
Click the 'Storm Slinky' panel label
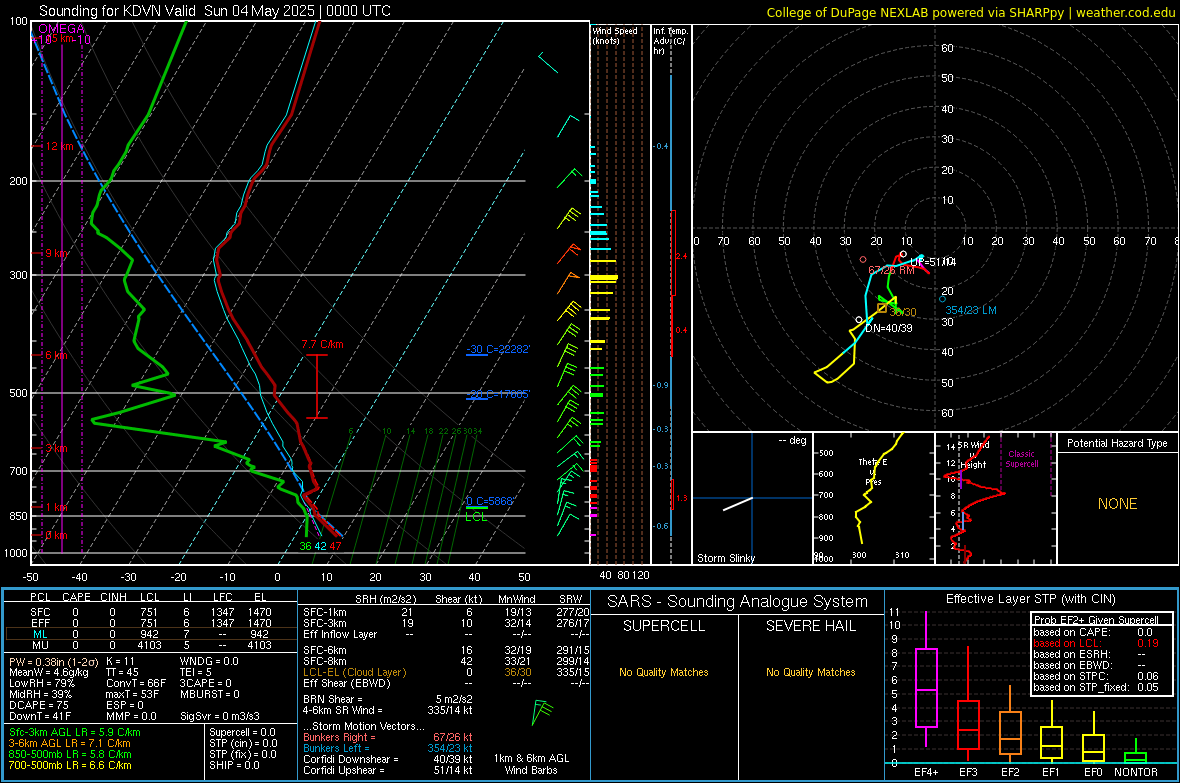726,558
